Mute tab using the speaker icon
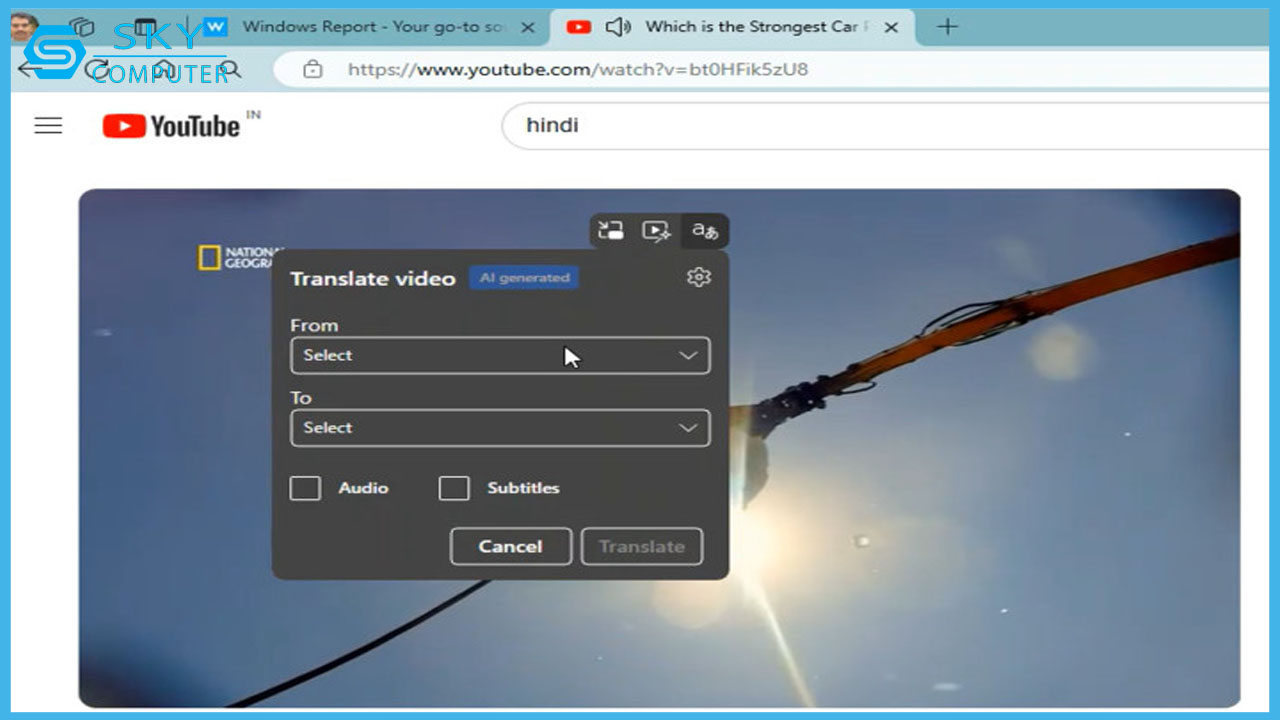Viewport: 1280px width, 720px height. (x=618, y=27)
